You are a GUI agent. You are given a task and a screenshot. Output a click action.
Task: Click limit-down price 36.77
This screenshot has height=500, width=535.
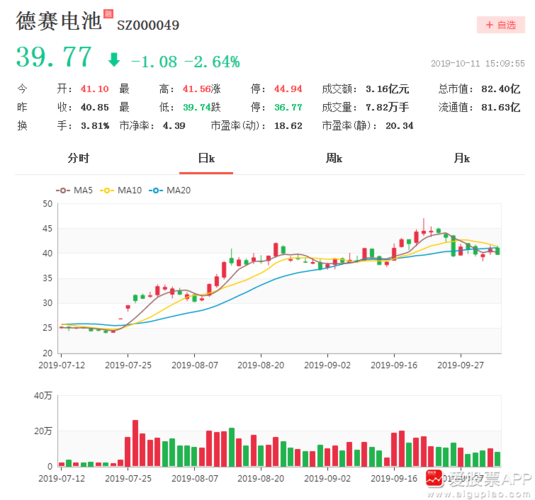pos(288,108)
